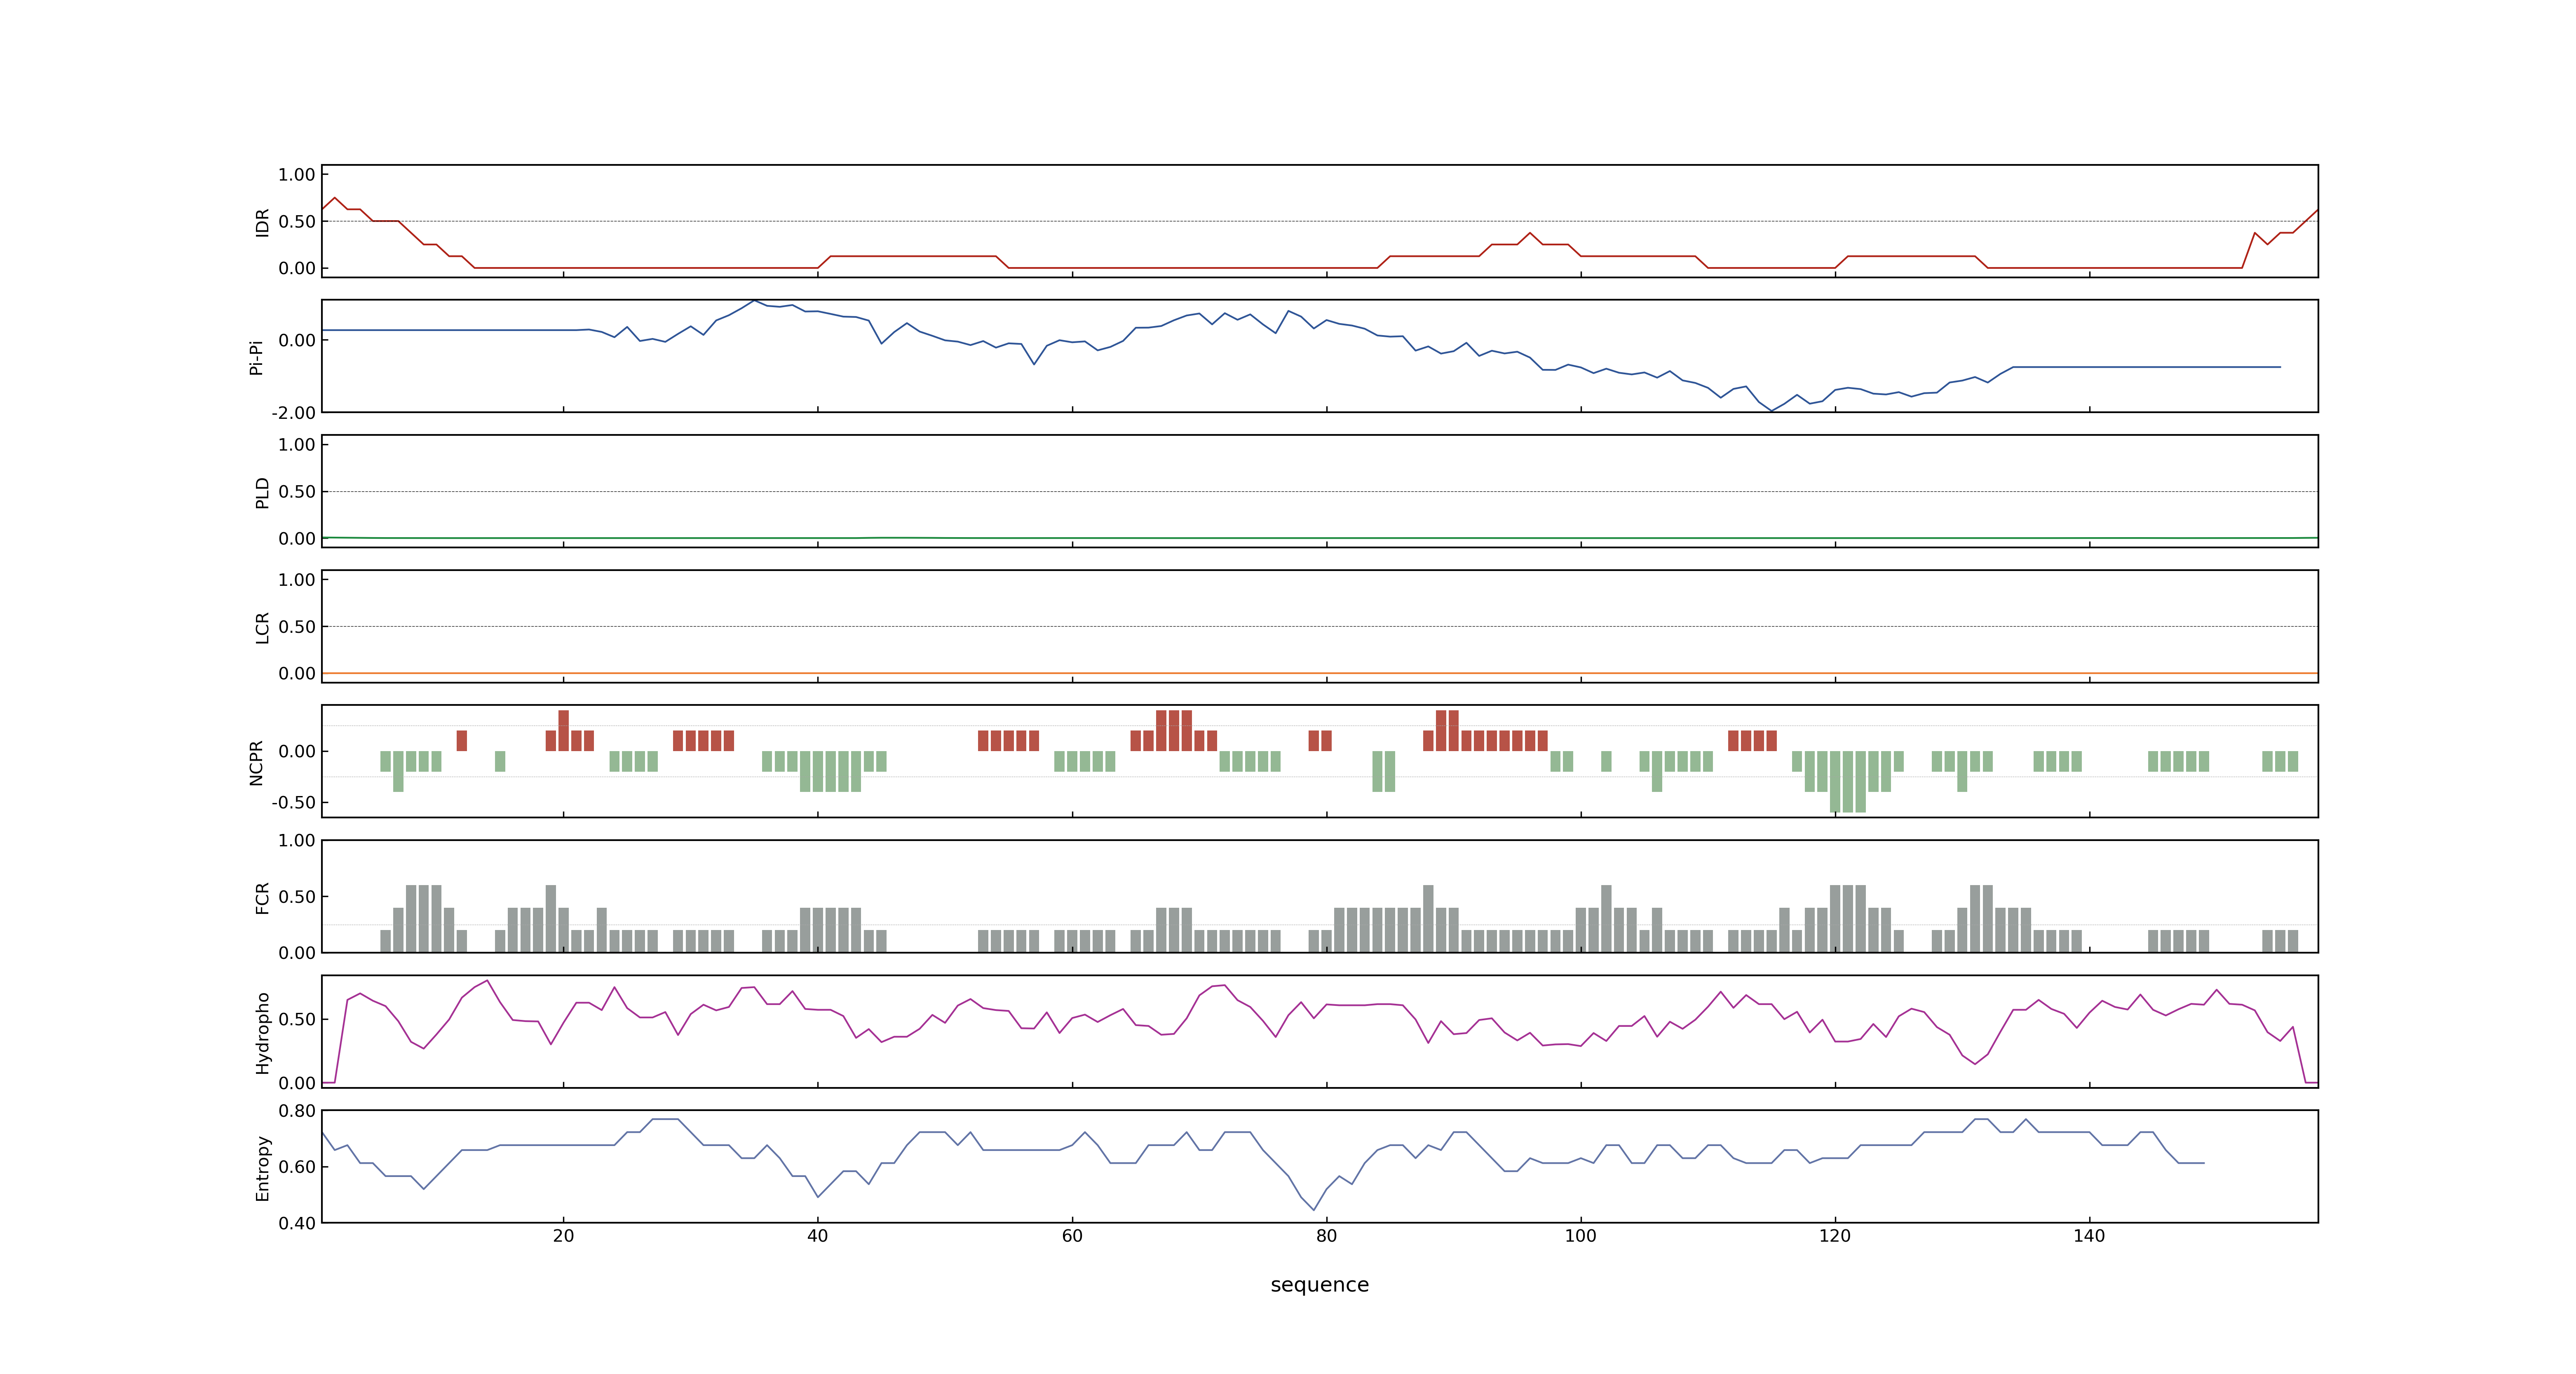Click the Entropy axis label
The height and width of the screenshot is (1374, 2576).
263,1168
